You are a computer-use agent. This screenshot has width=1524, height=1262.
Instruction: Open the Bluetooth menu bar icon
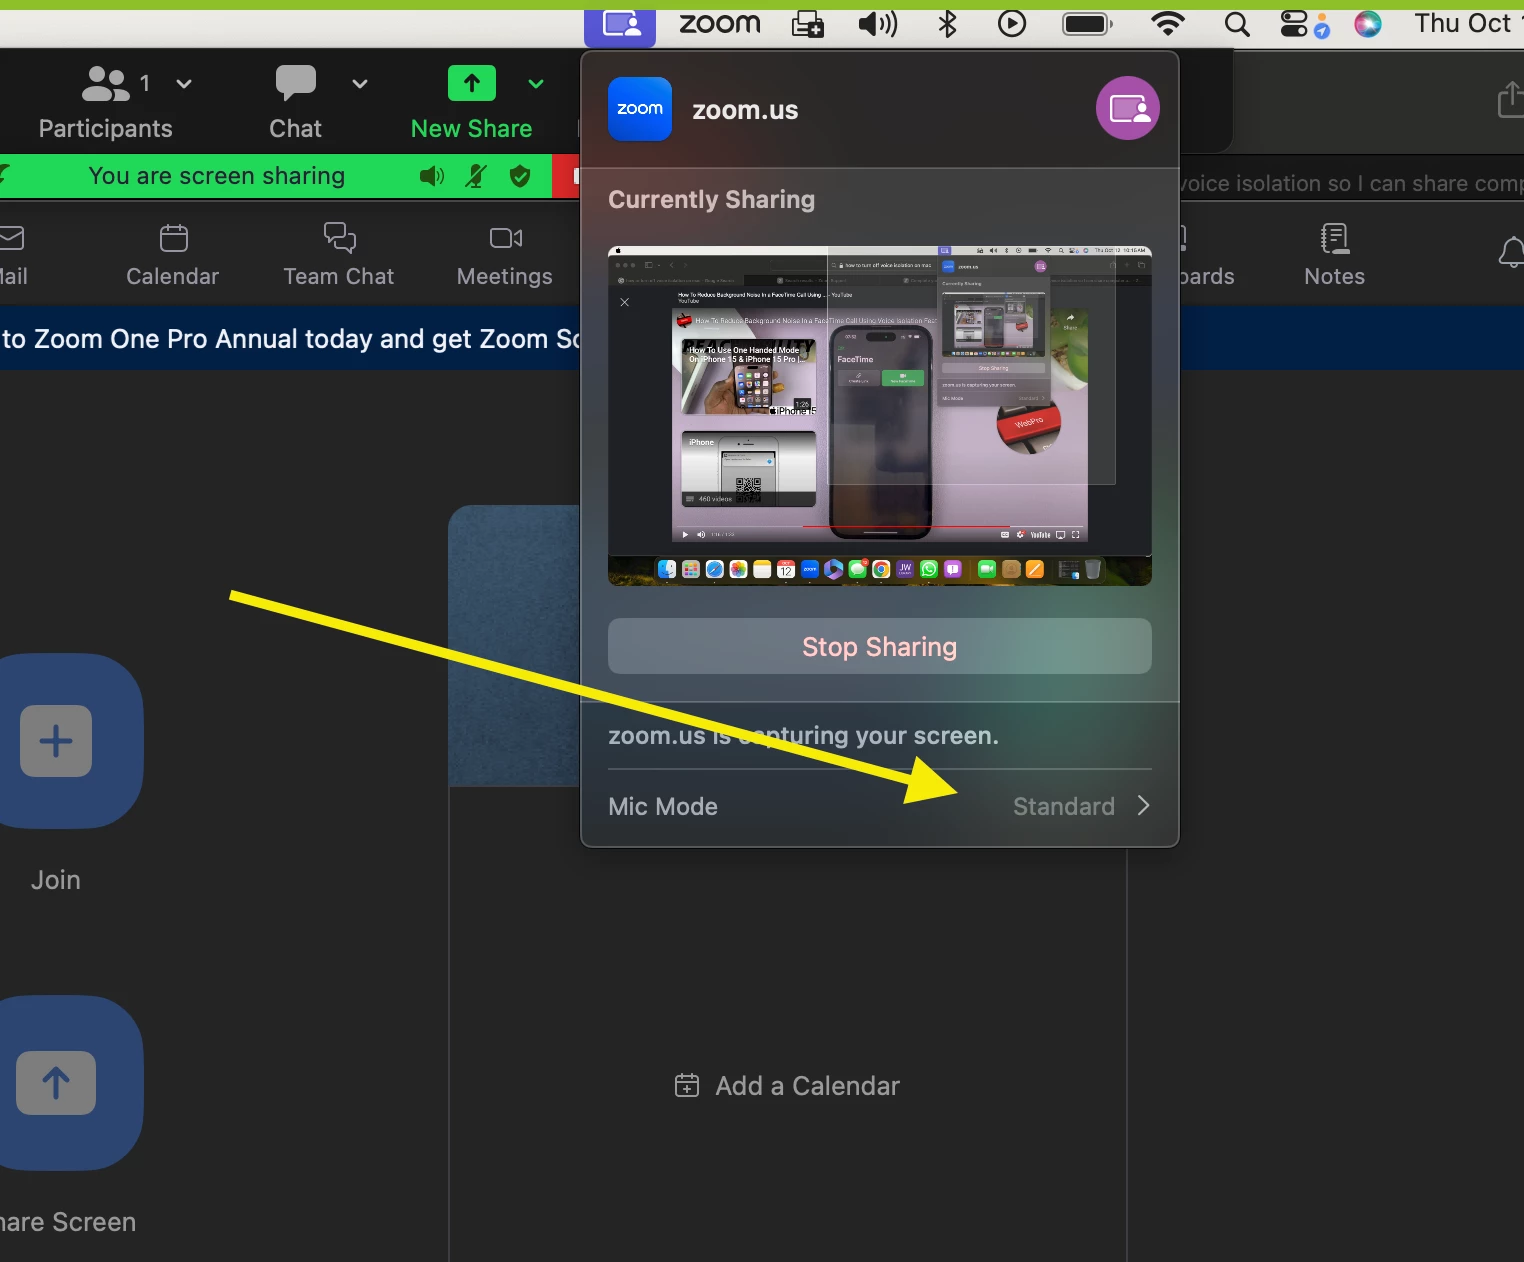[x=947, y=24]
